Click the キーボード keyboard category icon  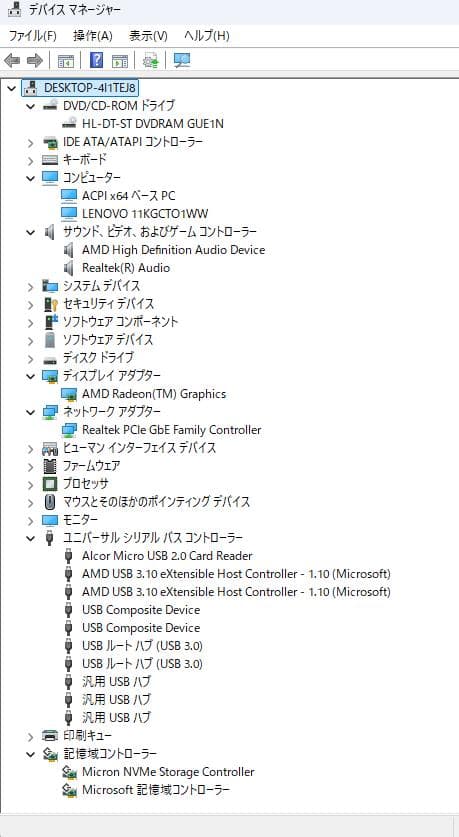pyautogui.click(x=50, y=160)
